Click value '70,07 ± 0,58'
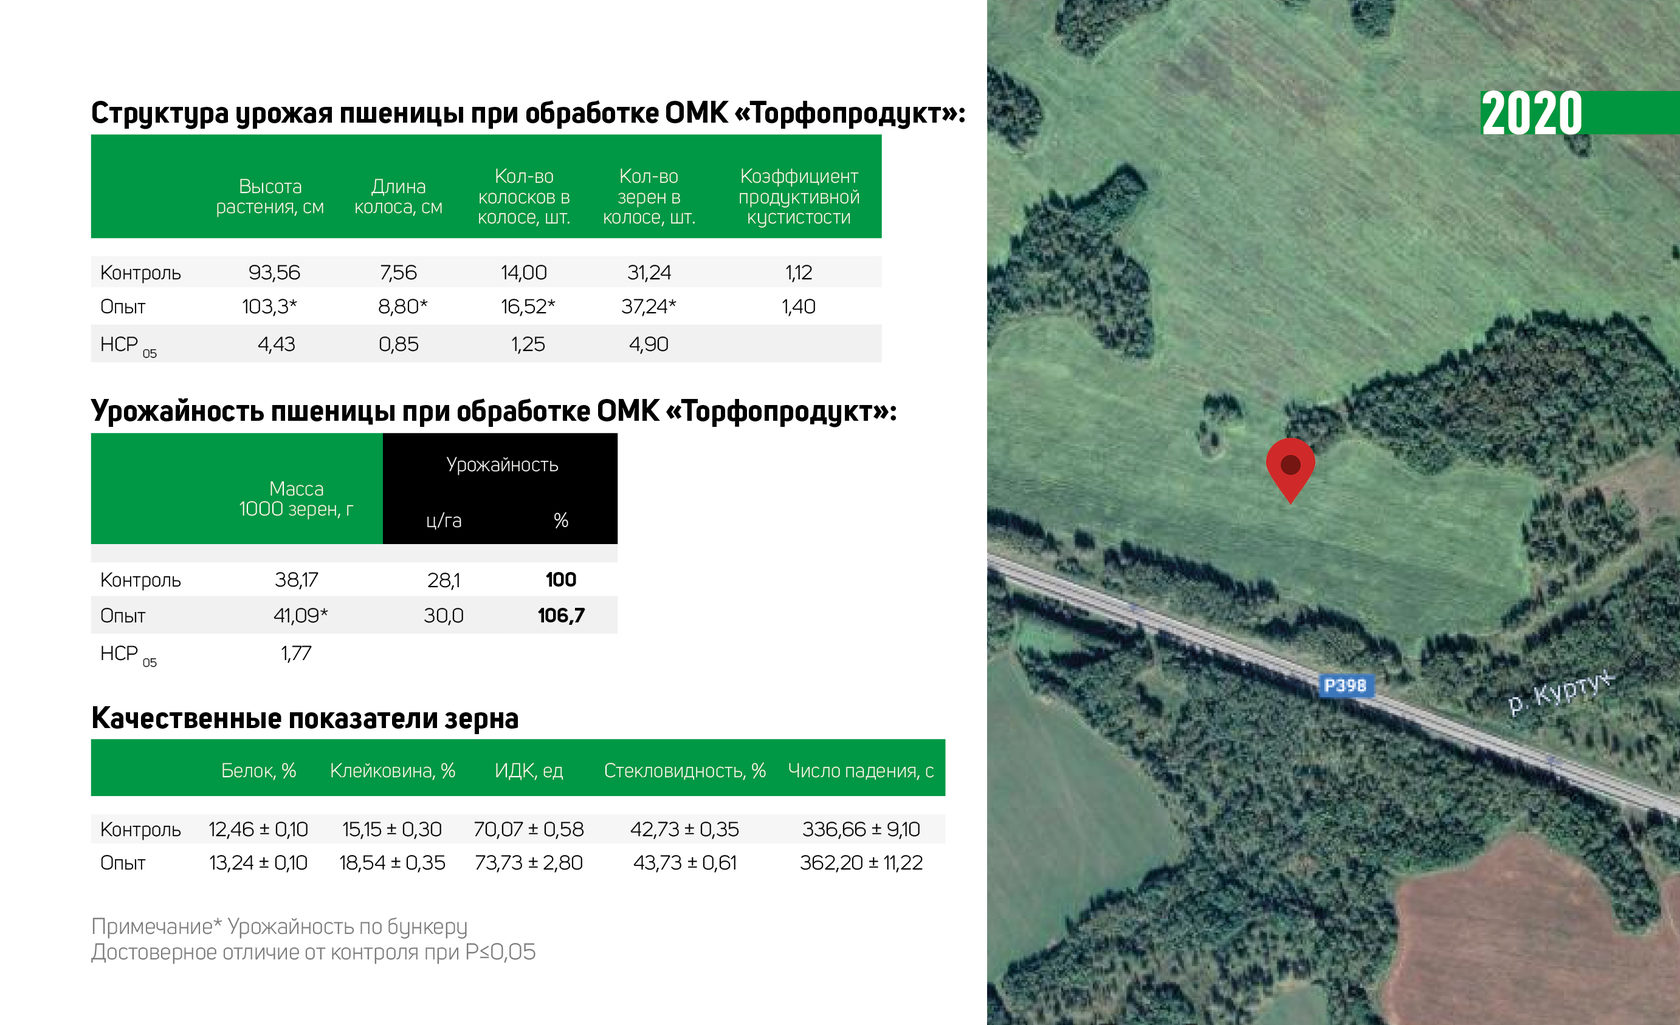Image resolution: width=1680 pixels, height=1025 pixels. click(529, 829)
